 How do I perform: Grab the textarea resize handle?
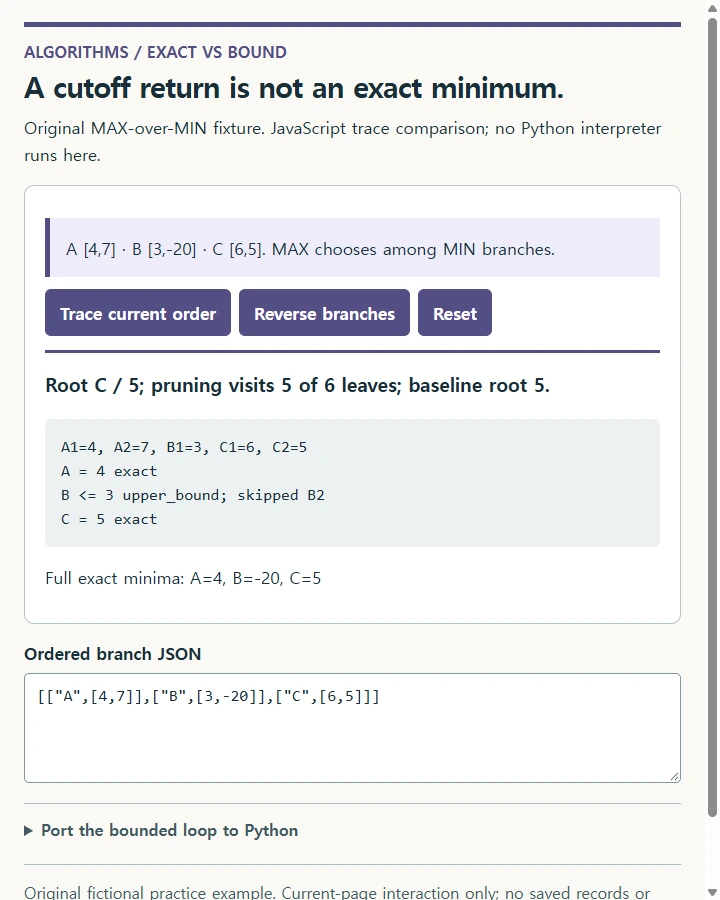(x=675, y=777)
